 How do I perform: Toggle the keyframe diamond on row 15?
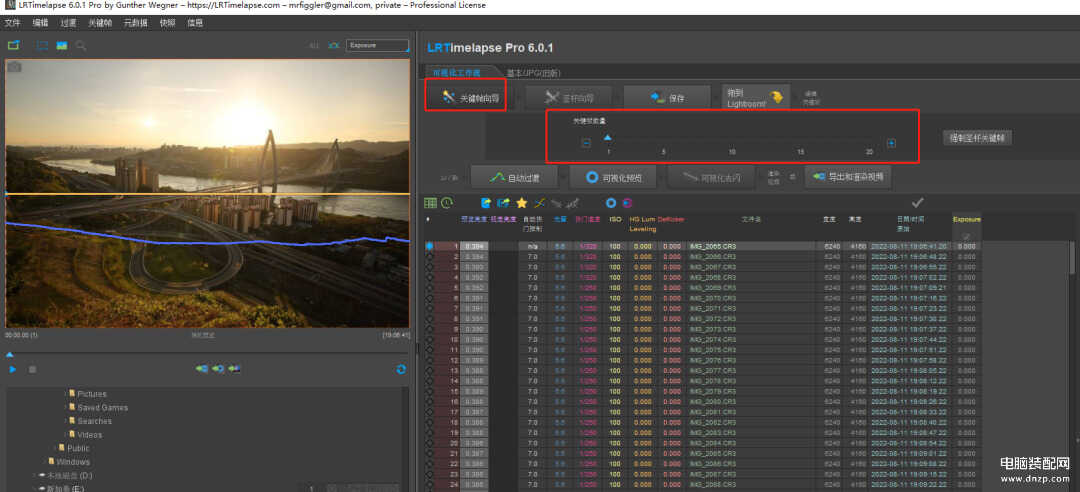tap(430, 391)
